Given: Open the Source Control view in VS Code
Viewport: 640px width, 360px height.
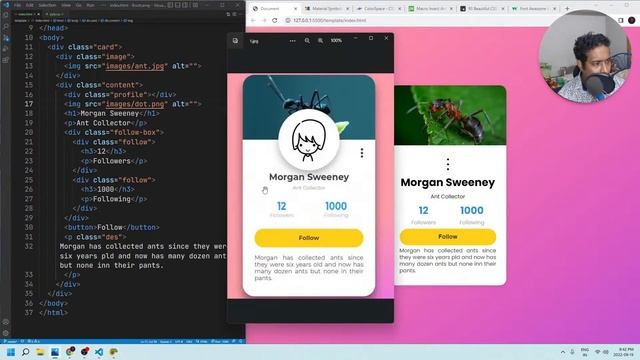Looking at the screenshot, I should pyautogui.click(x=6, y=38).
